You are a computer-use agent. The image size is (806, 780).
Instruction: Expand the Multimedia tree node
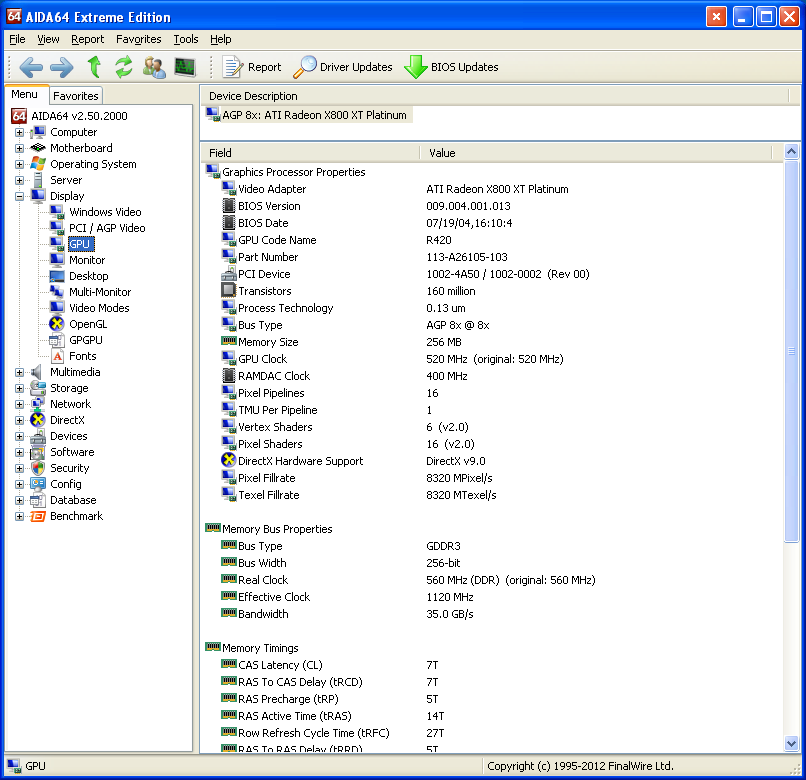pyautogui.click(x=19, y=373)
